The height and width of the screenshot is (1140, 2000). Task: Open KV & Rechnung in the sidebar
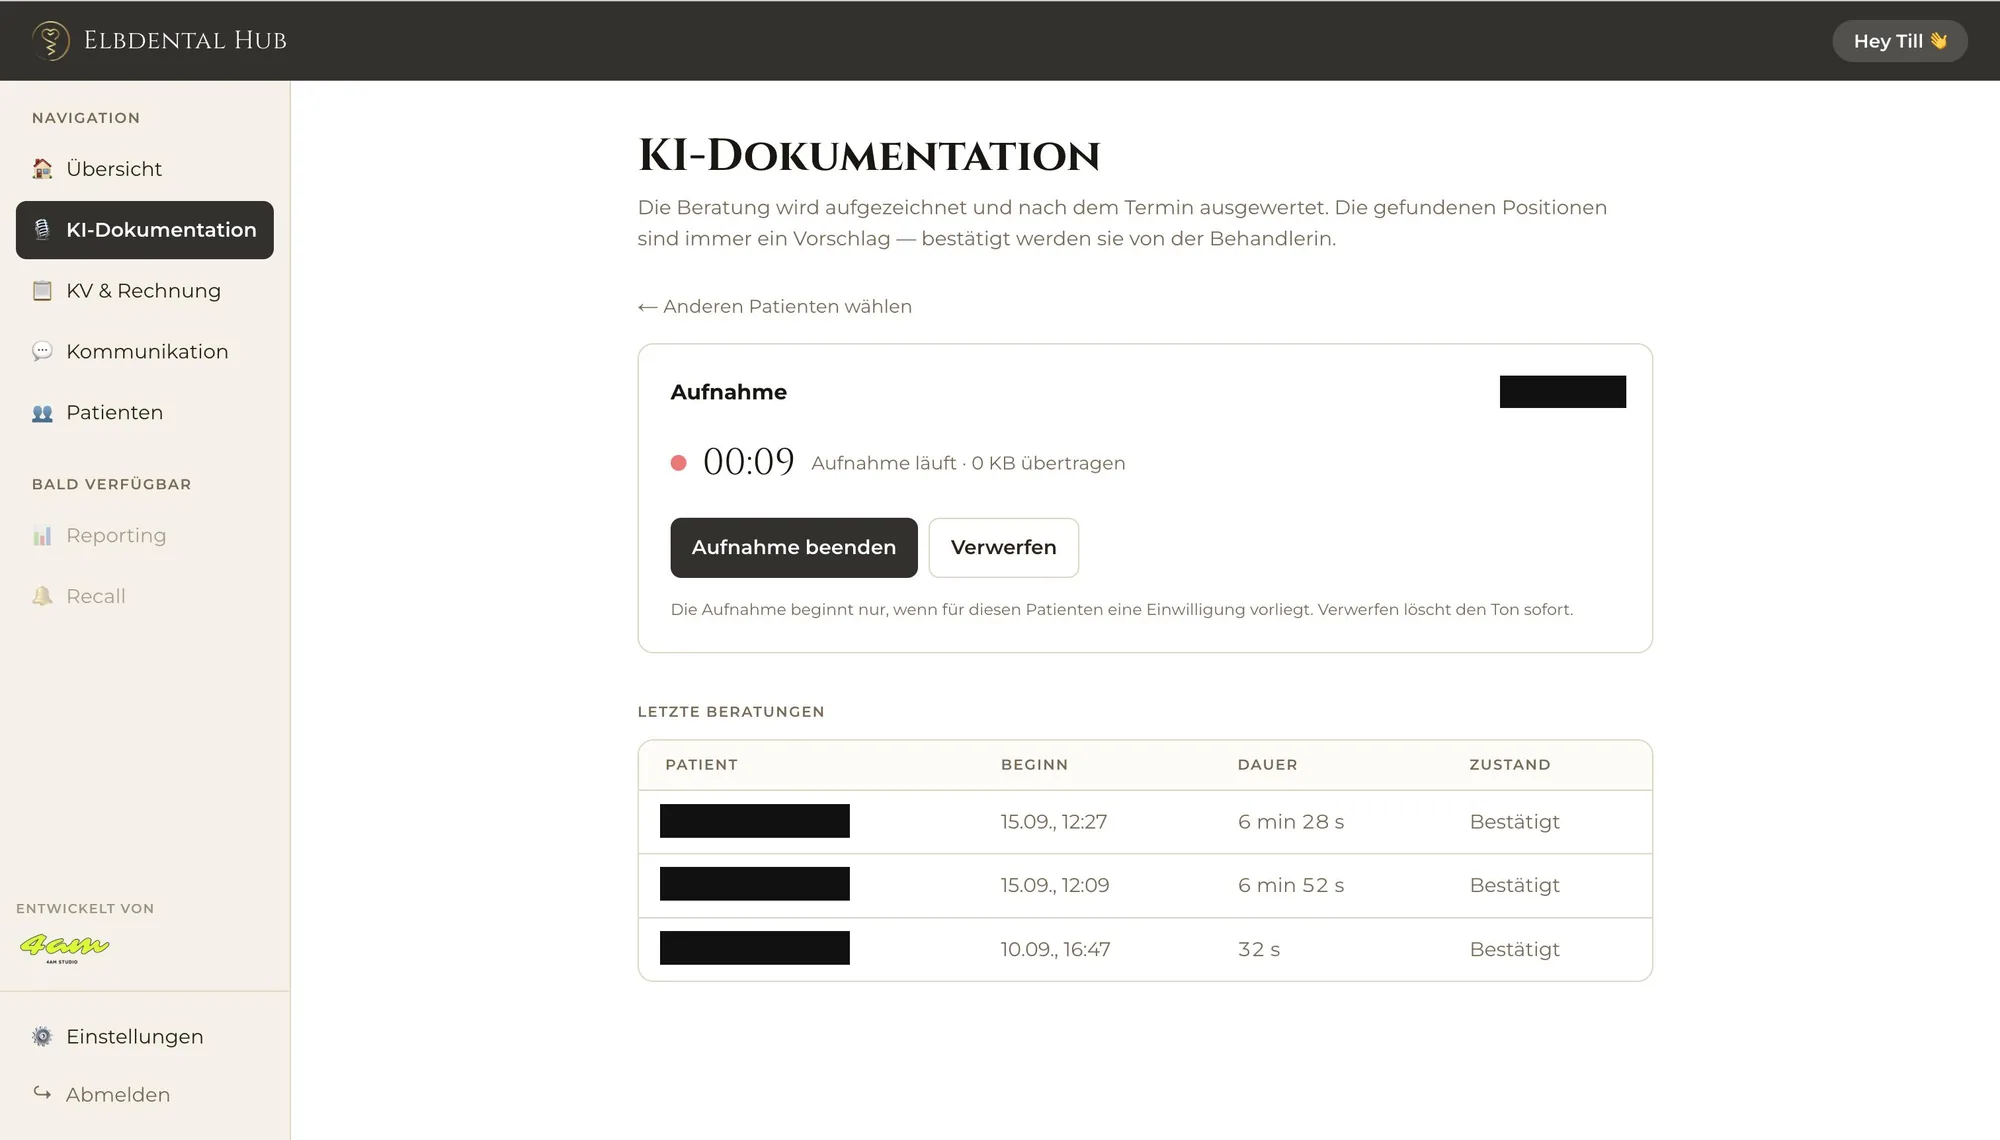(x=145, y=291)
